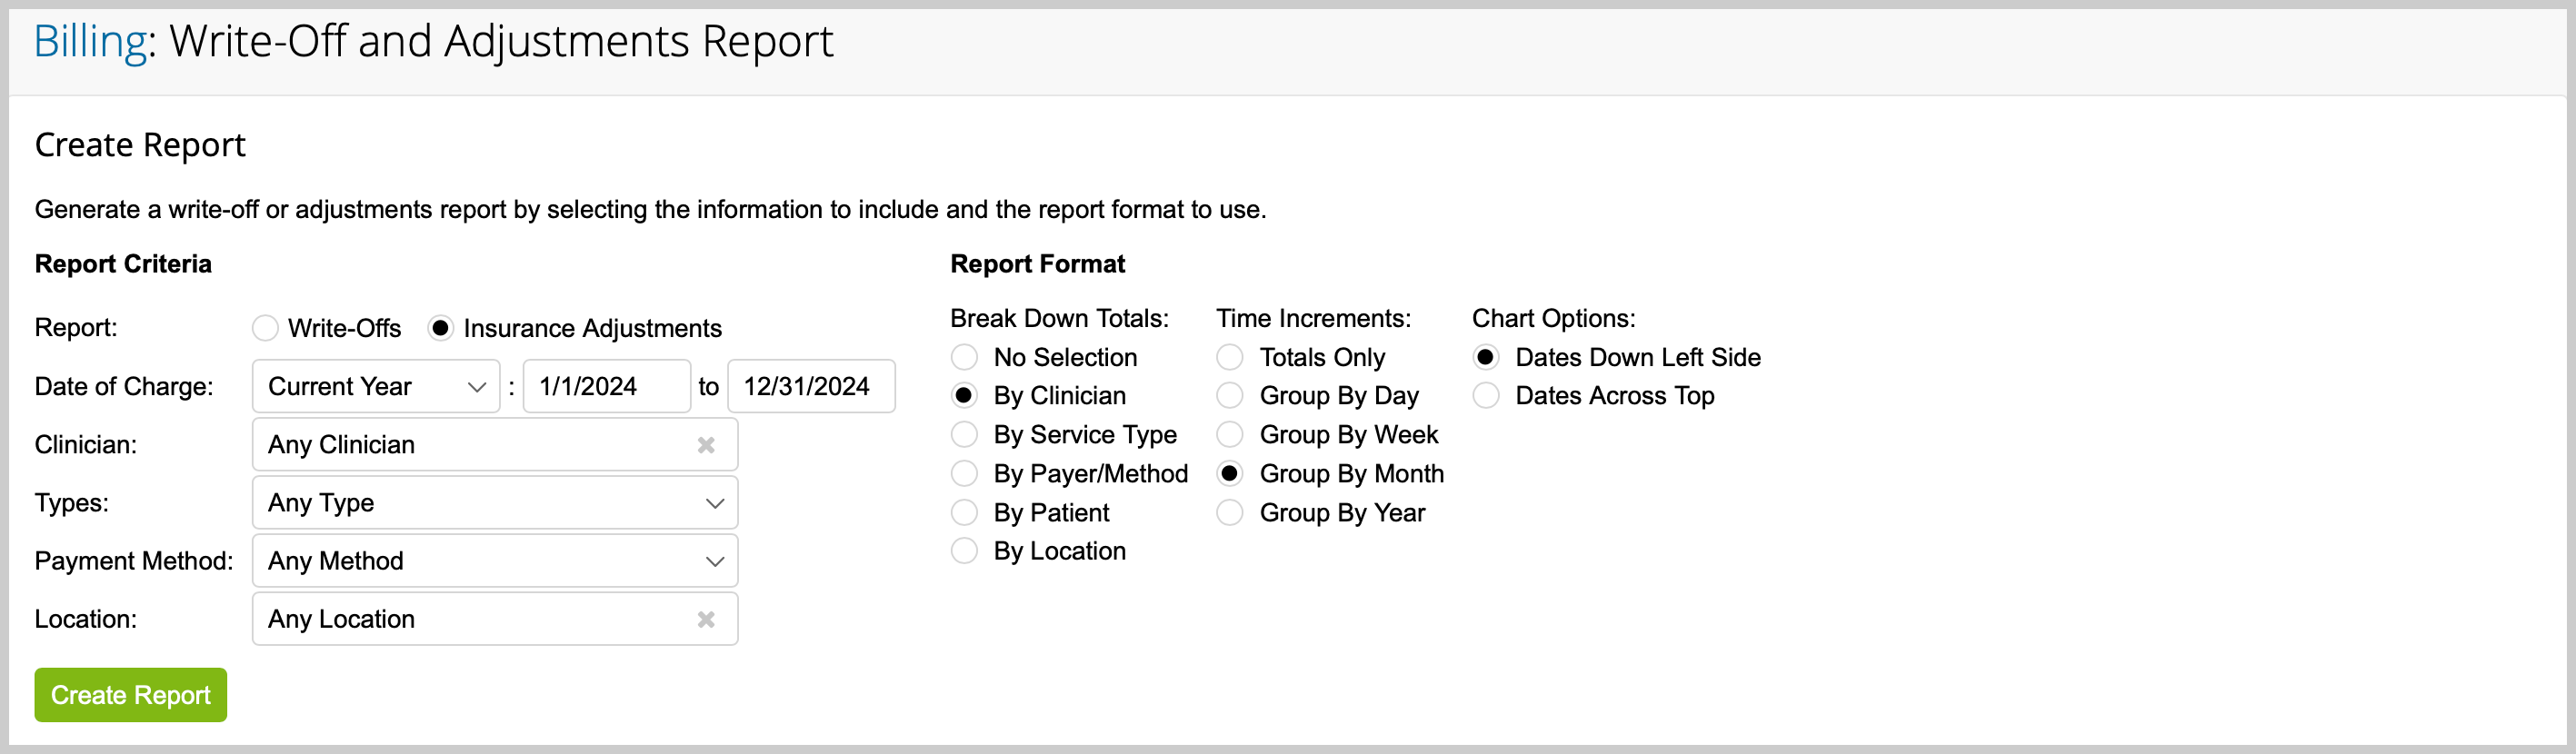Select the Write-Offs report radio button
Viewport: 2576px width, 754px height.
point(265,328)
